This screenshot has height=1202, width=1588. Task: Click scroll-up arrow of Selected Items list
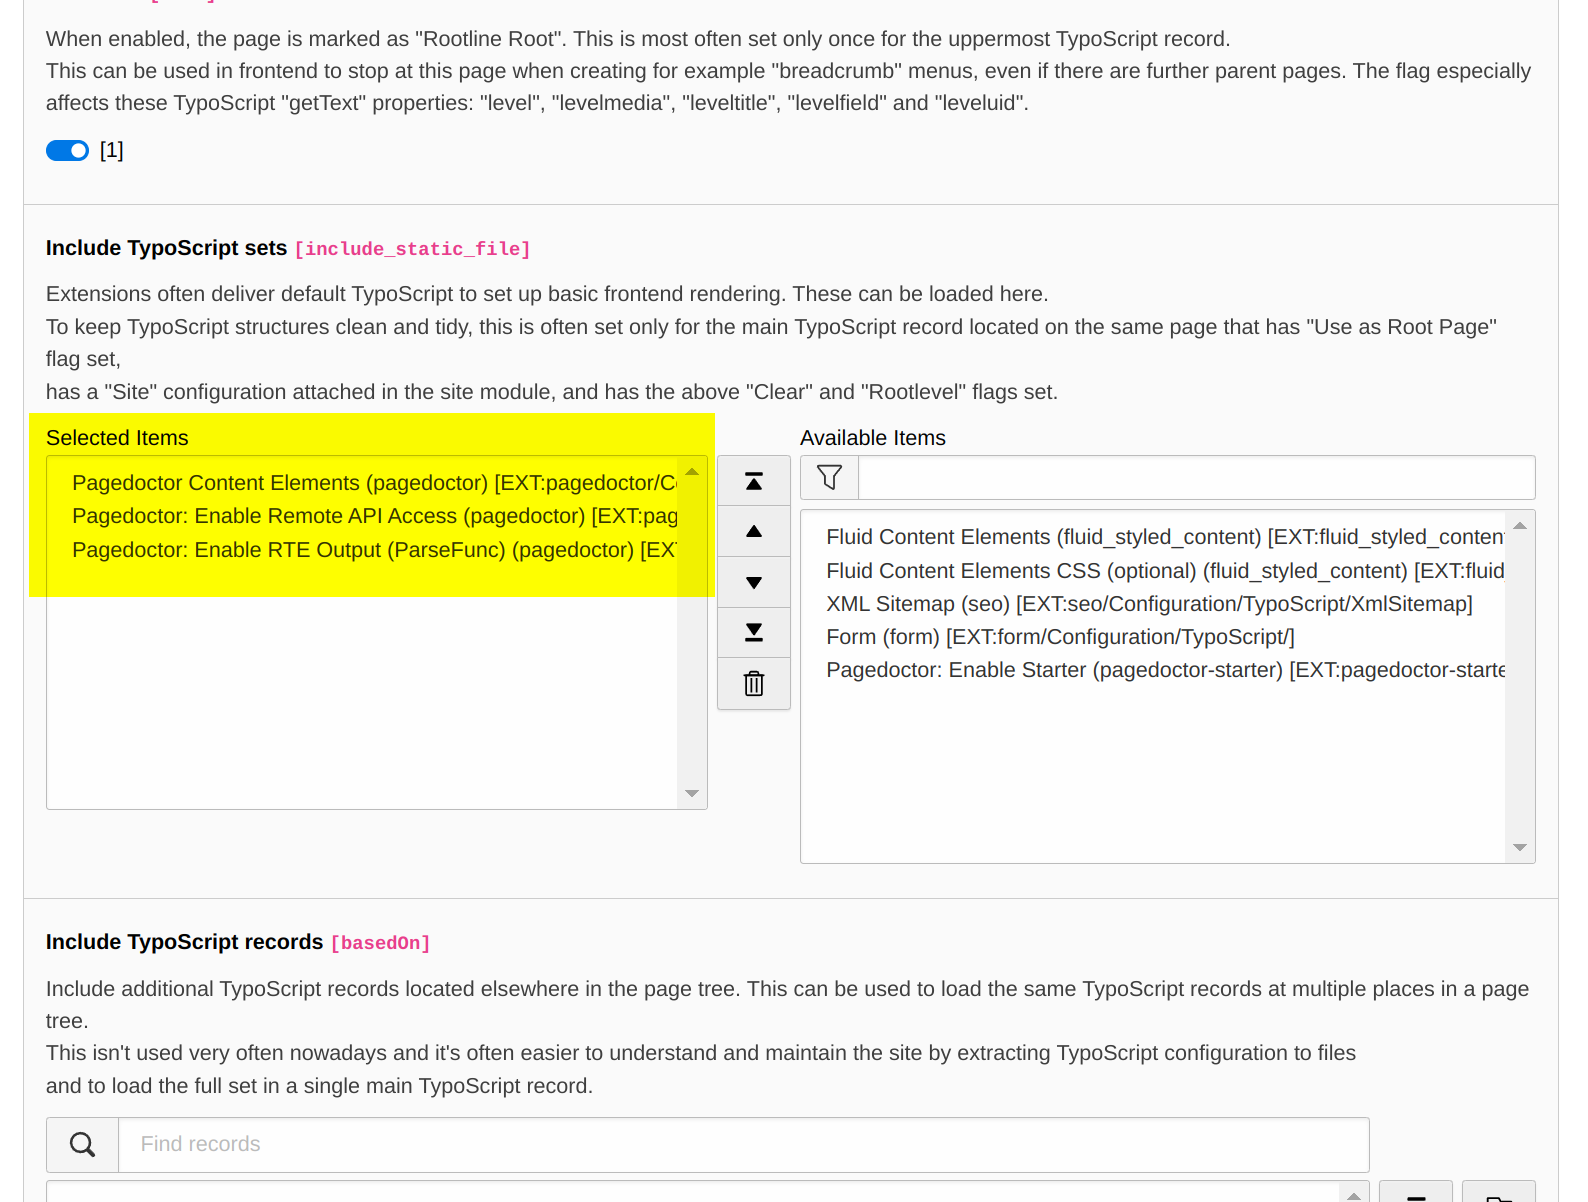[x=692, y=471]
